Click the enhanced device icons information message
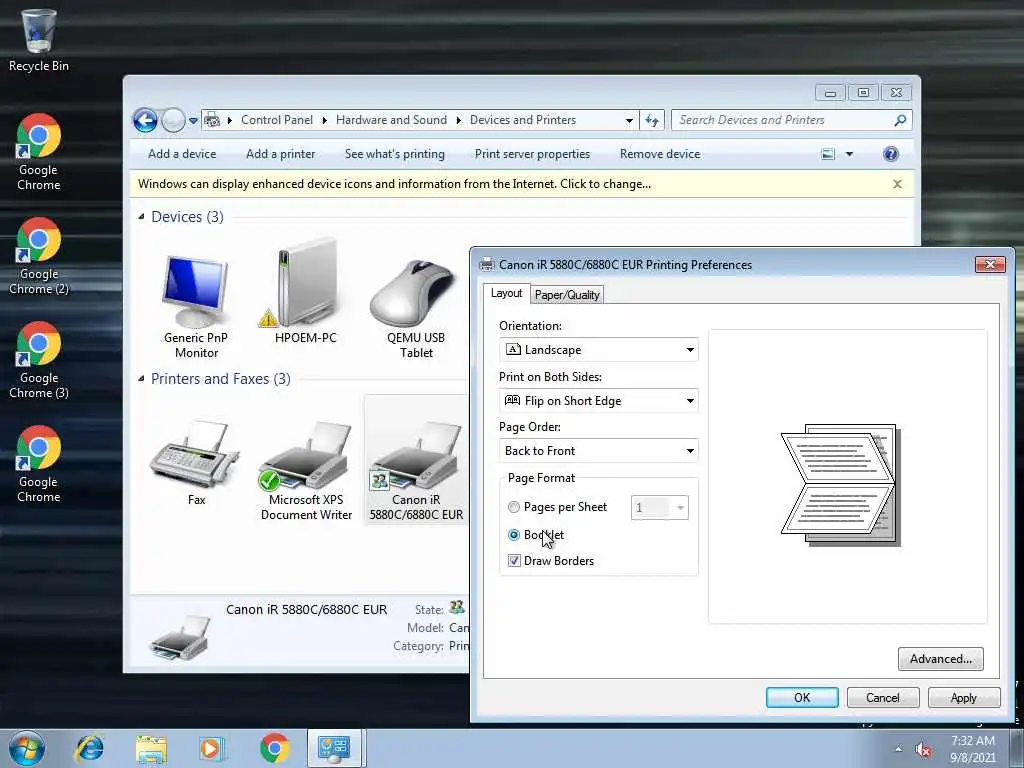The image size is (1024, 768). [x=394, y=184]
